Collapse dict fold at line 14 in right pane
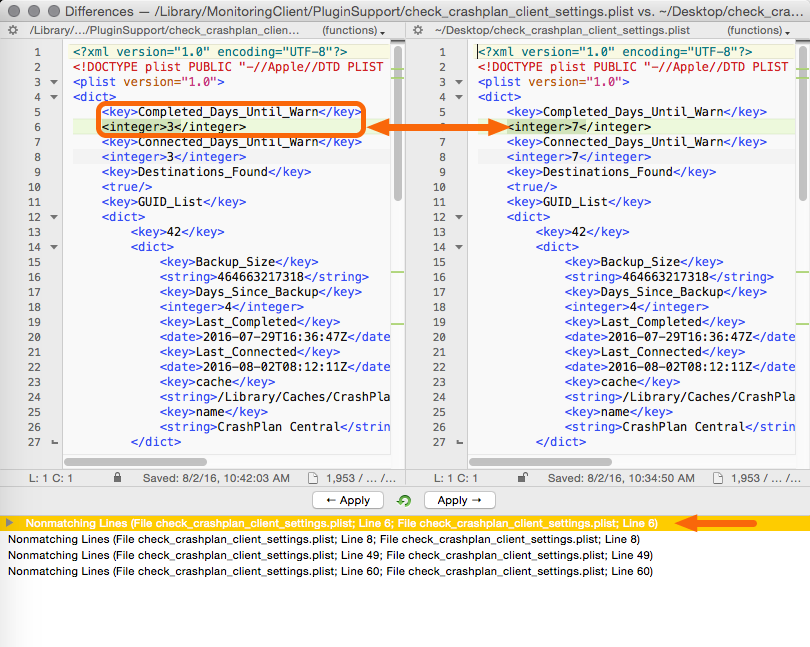Viewport: 810px width, 647px height. point(459,247)
